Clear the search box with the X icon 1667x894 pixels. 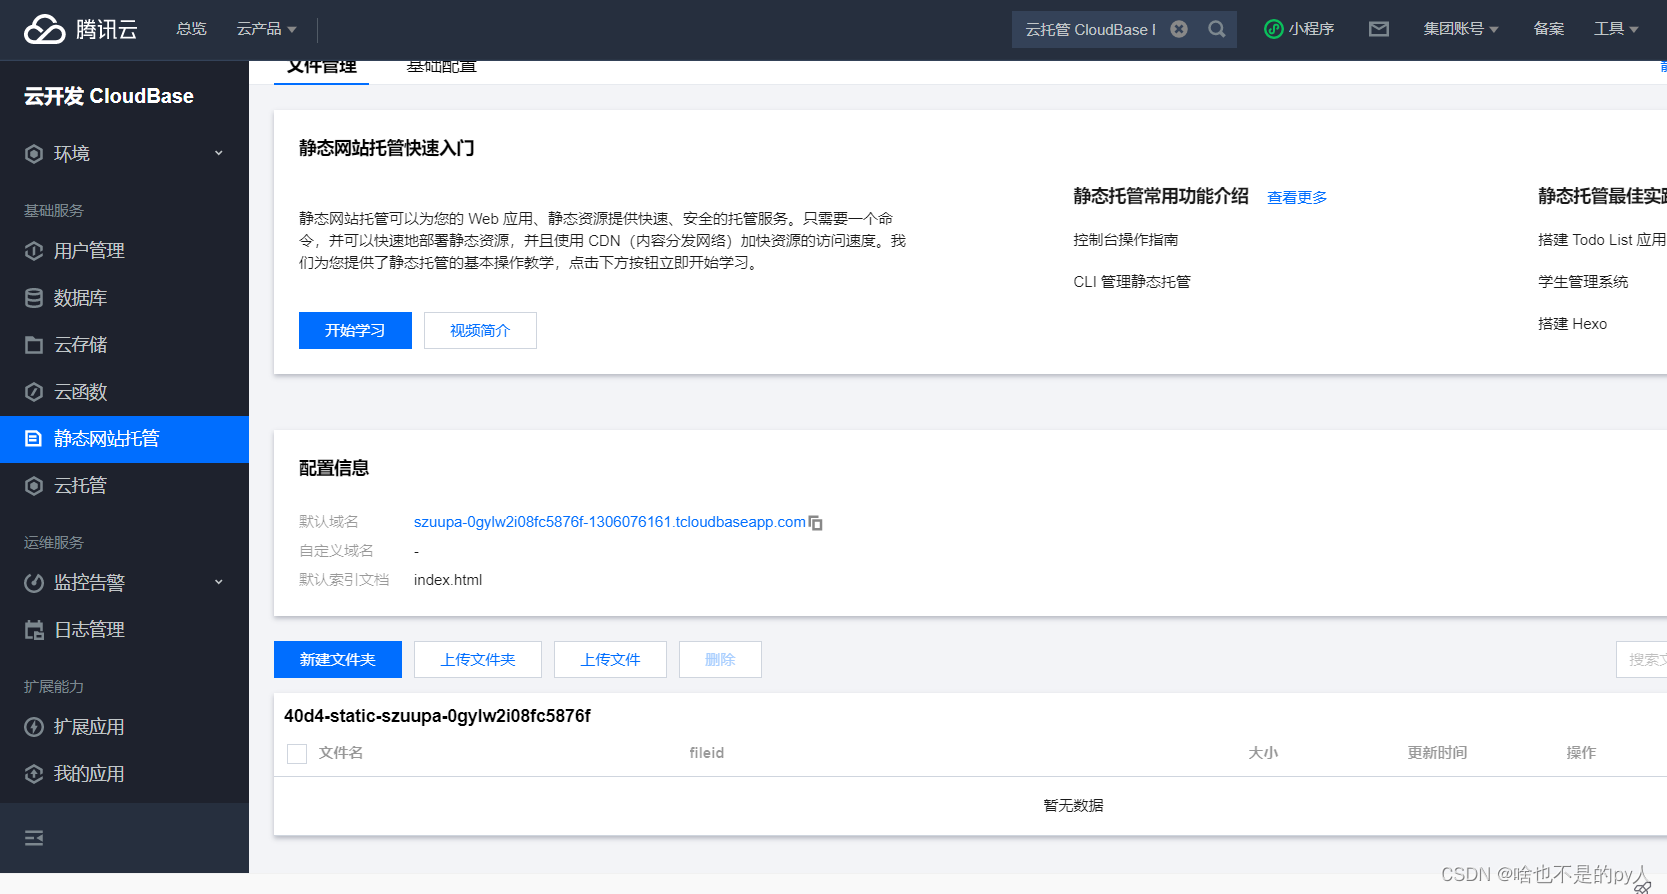point(1179,29)
